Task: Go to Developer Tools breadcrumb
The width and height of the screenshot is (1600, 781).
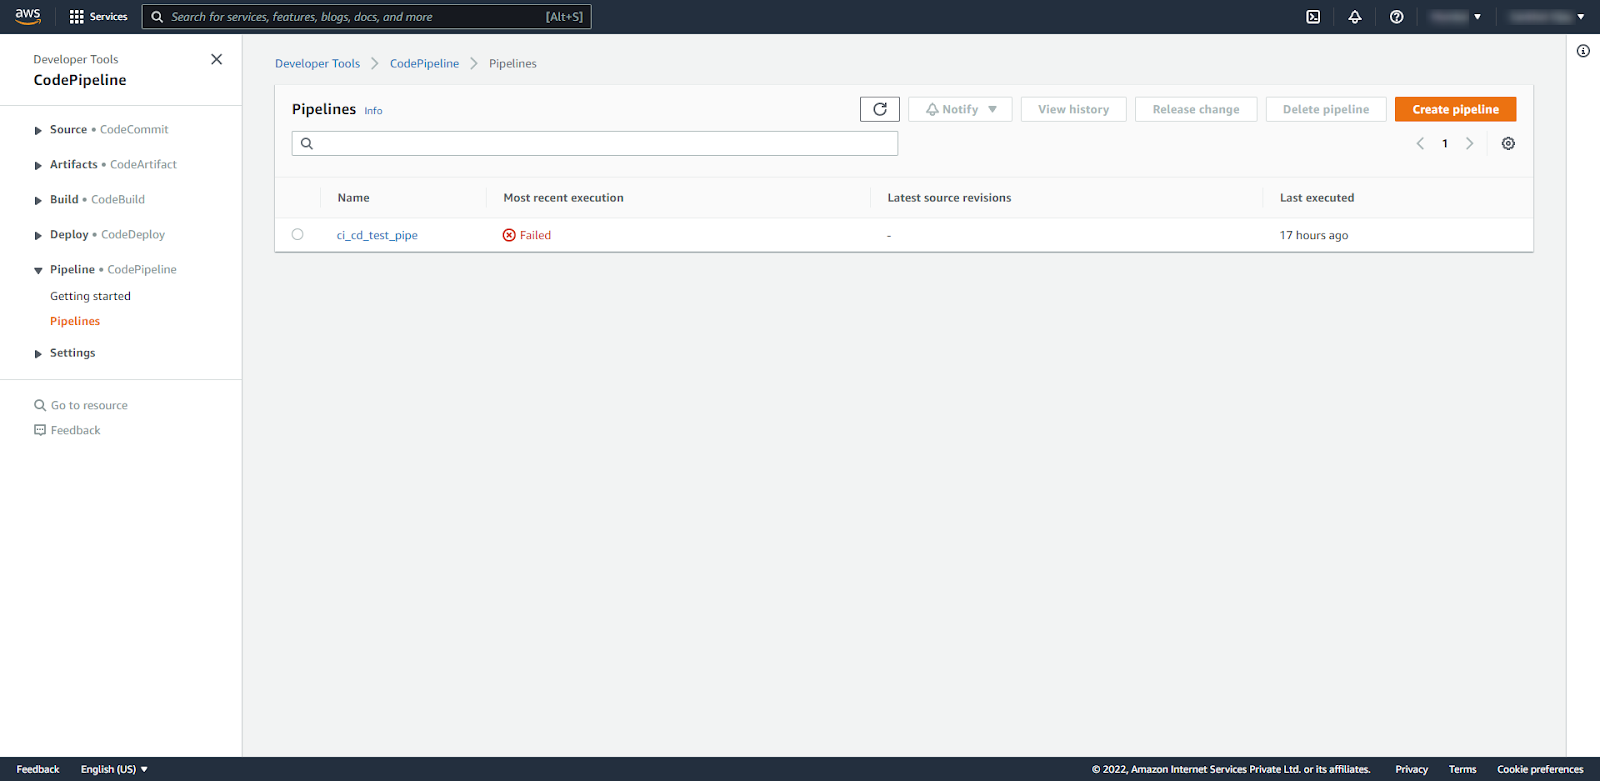Action: click(x=317, y=63)
